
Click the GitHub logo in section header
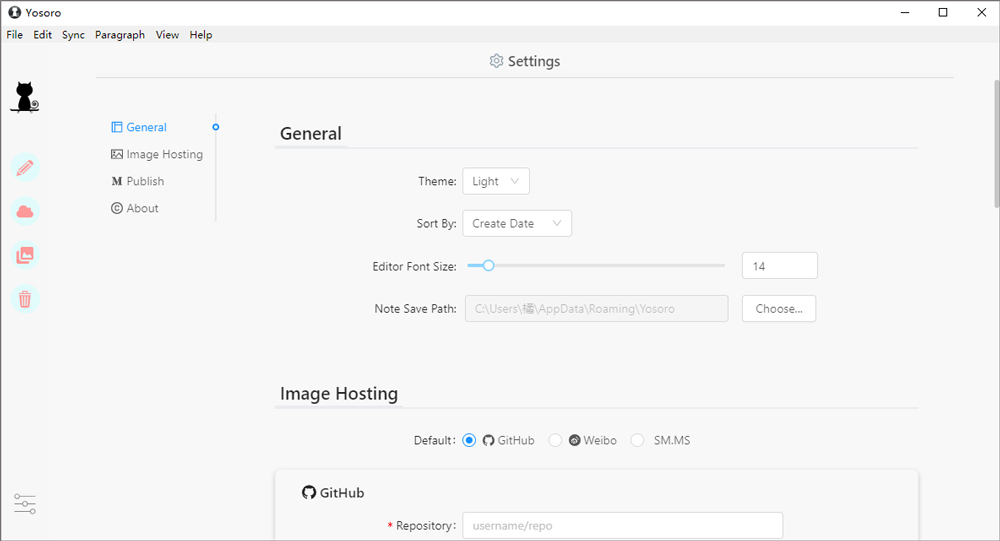pos(309,493)
